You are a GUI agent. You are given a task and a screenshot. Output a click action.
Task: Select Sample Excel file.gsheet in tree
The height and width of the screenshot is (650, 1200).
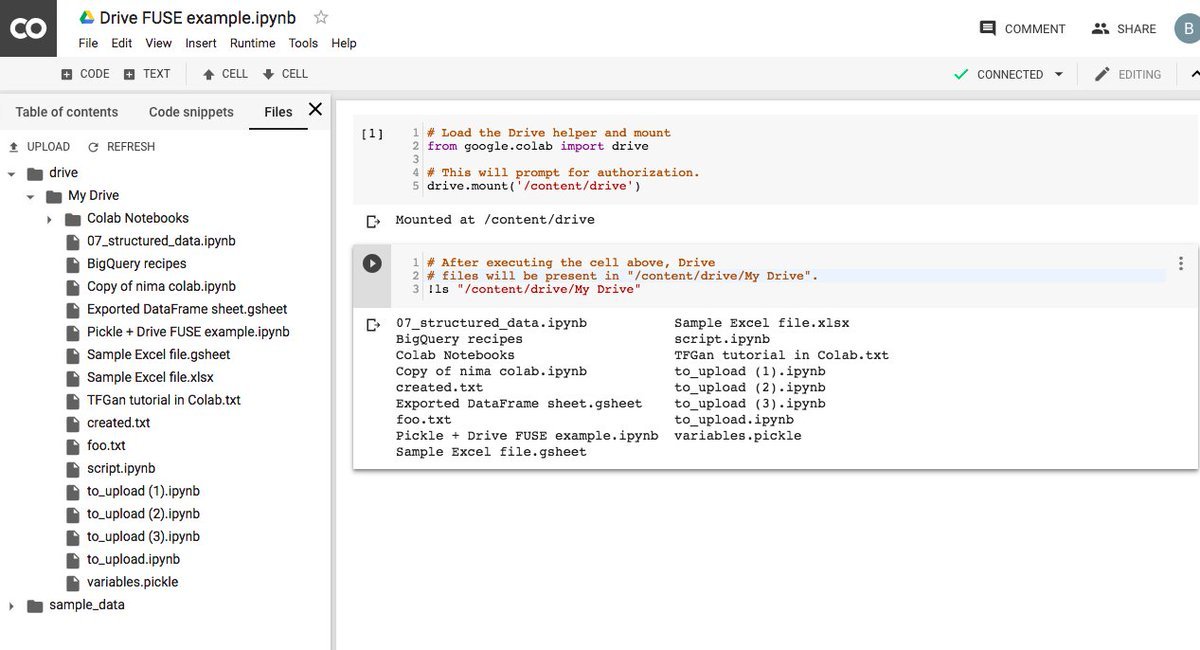(x=159, y=355)
